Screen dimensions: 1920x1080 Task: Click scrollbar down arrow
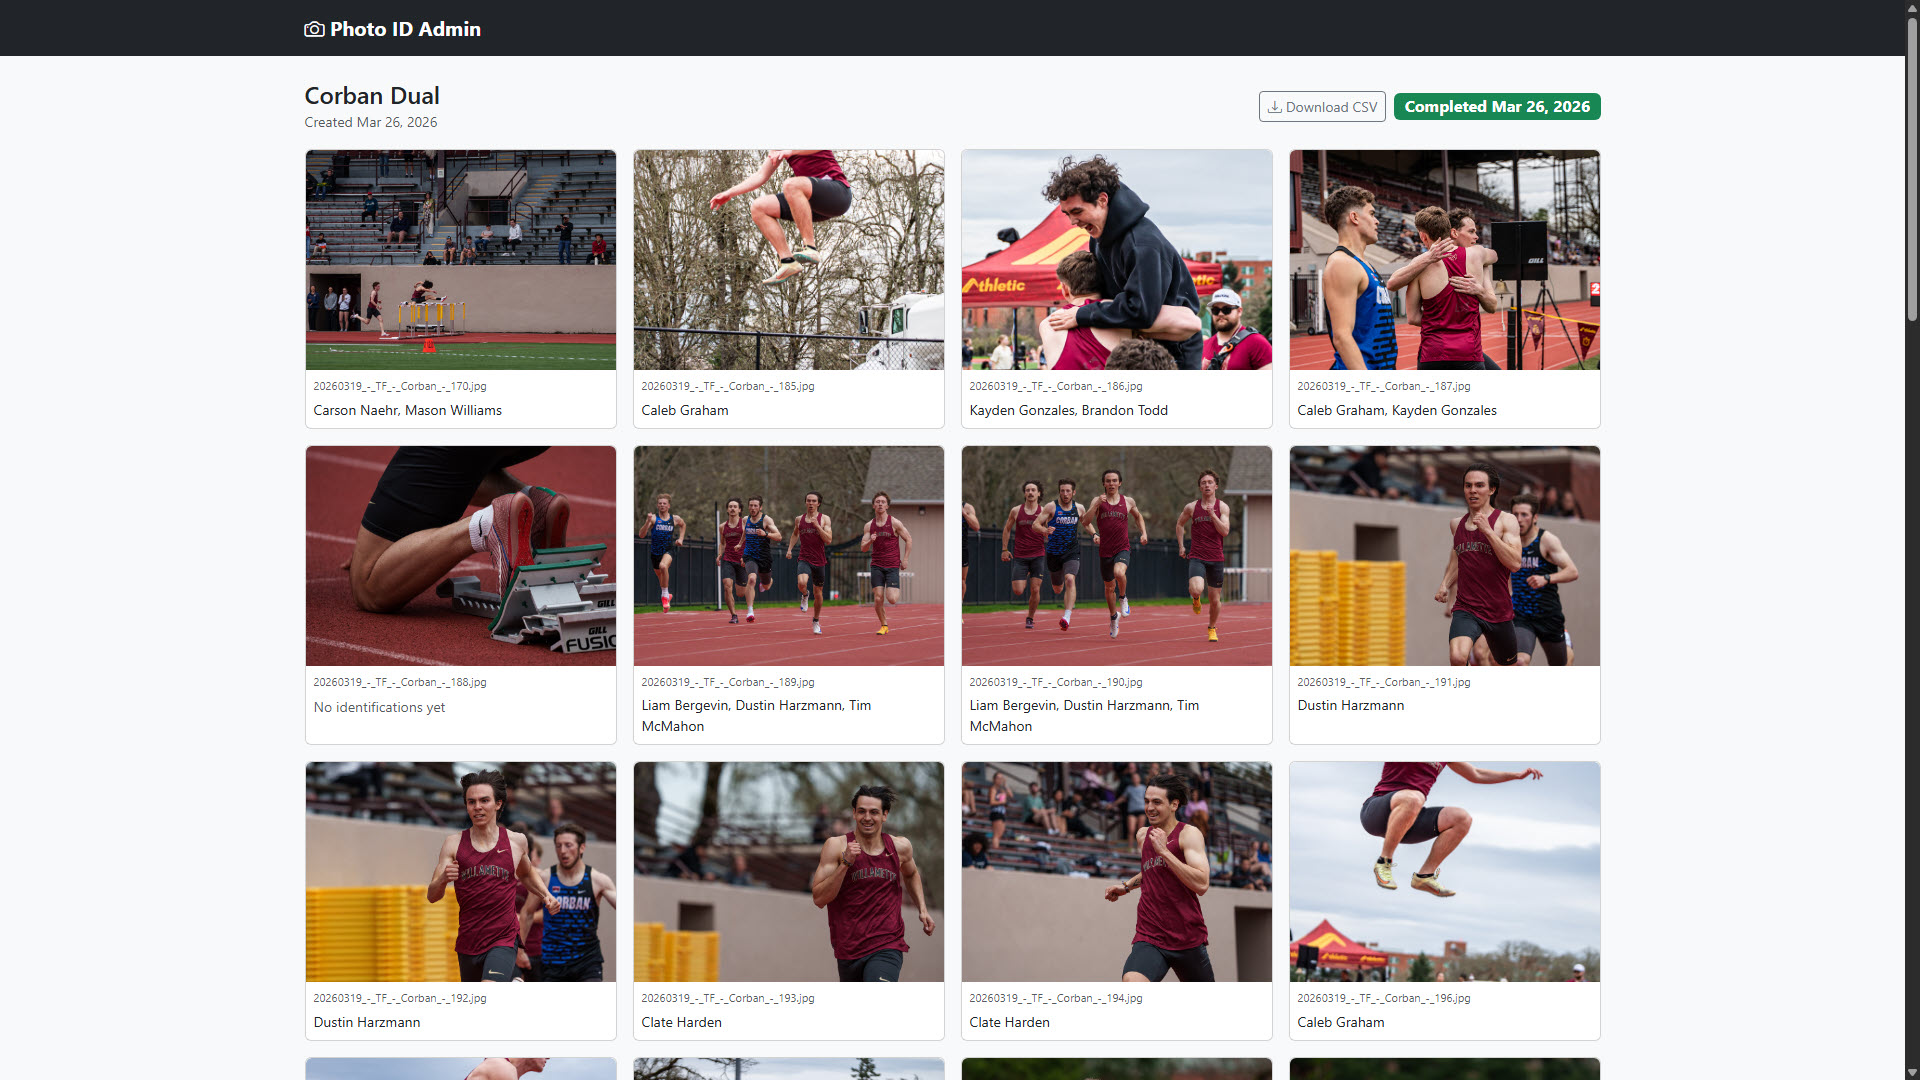pos(1912,1072)
